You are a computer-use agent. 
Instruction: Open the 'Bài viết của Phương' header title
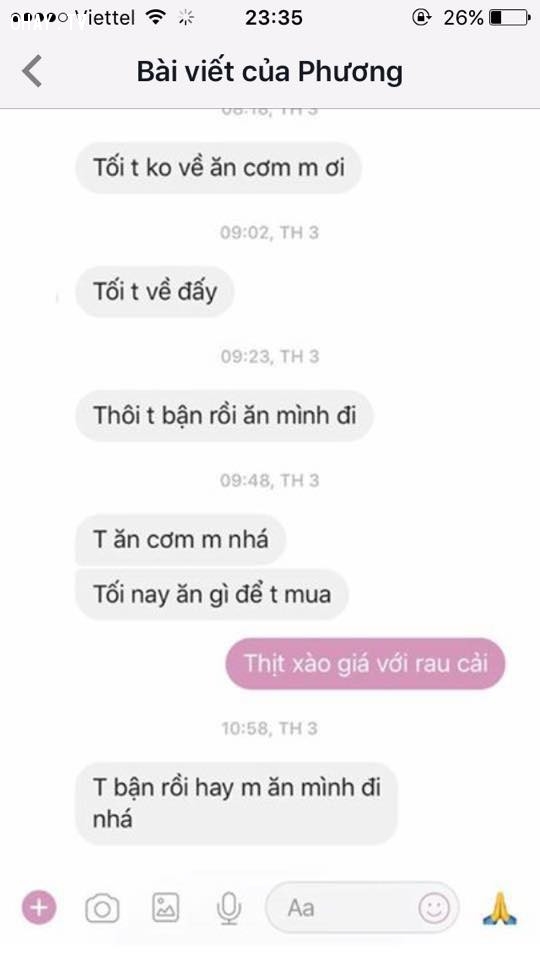(x=269, y=72)
